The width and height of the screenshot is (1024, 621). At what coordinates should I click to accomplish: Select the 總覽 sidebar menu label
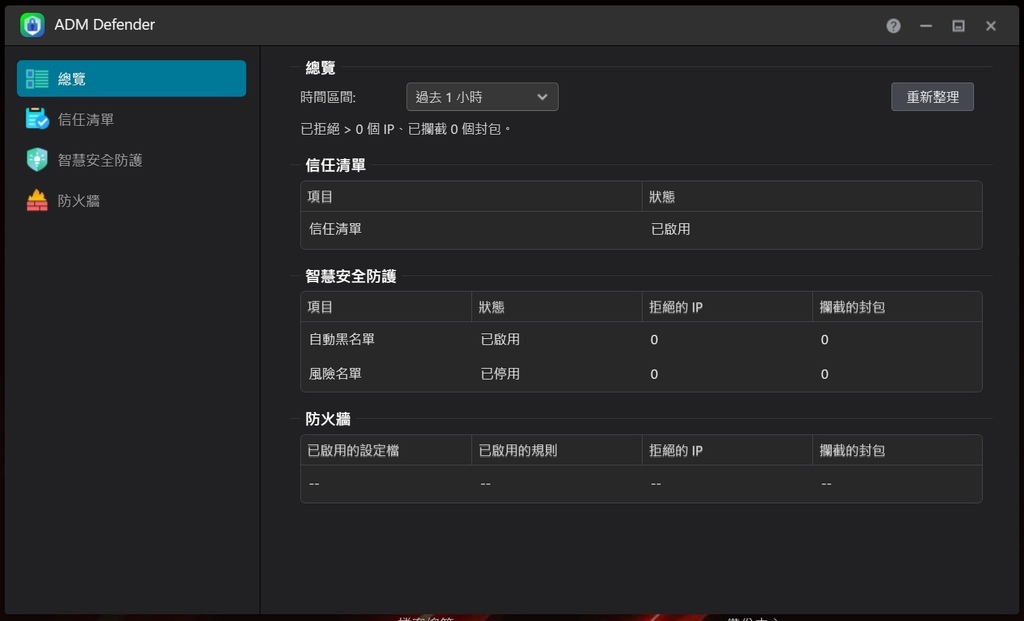pyautogui.click(x=72, y=79)
